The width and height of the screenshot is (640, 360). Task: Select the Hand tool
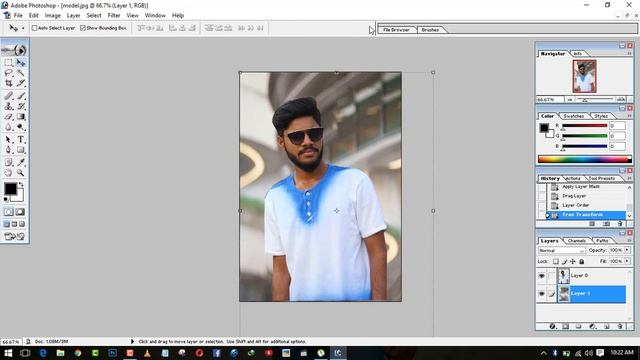tap(9, 173)
